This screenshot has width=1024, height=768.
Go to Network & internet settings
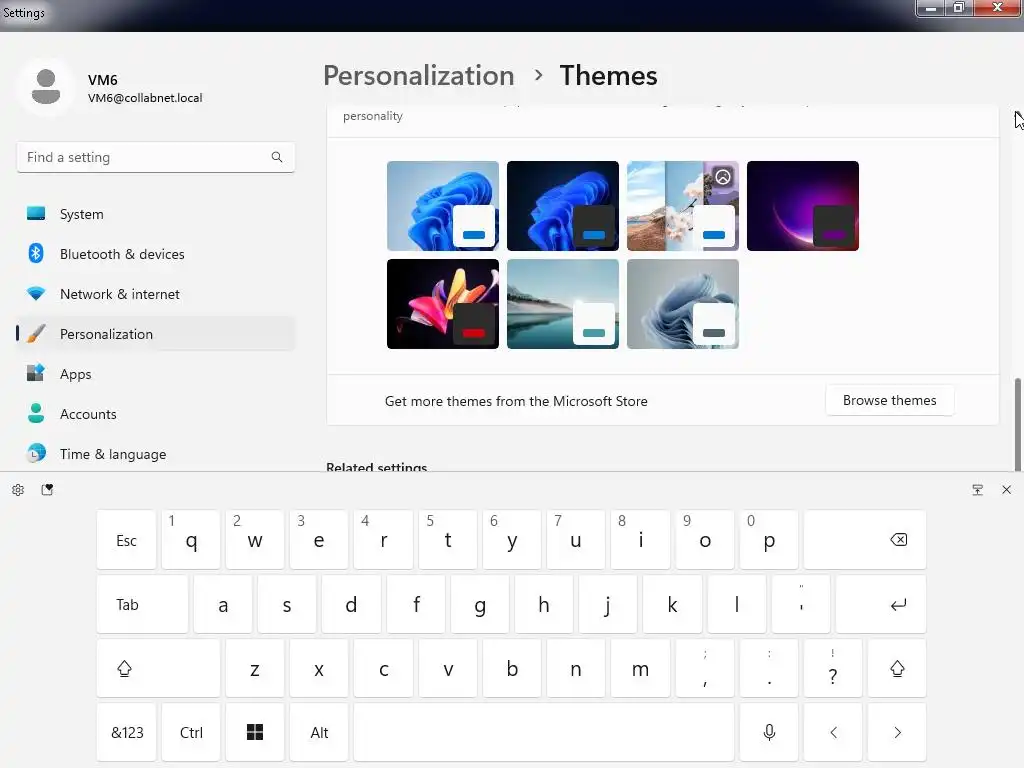155,294
